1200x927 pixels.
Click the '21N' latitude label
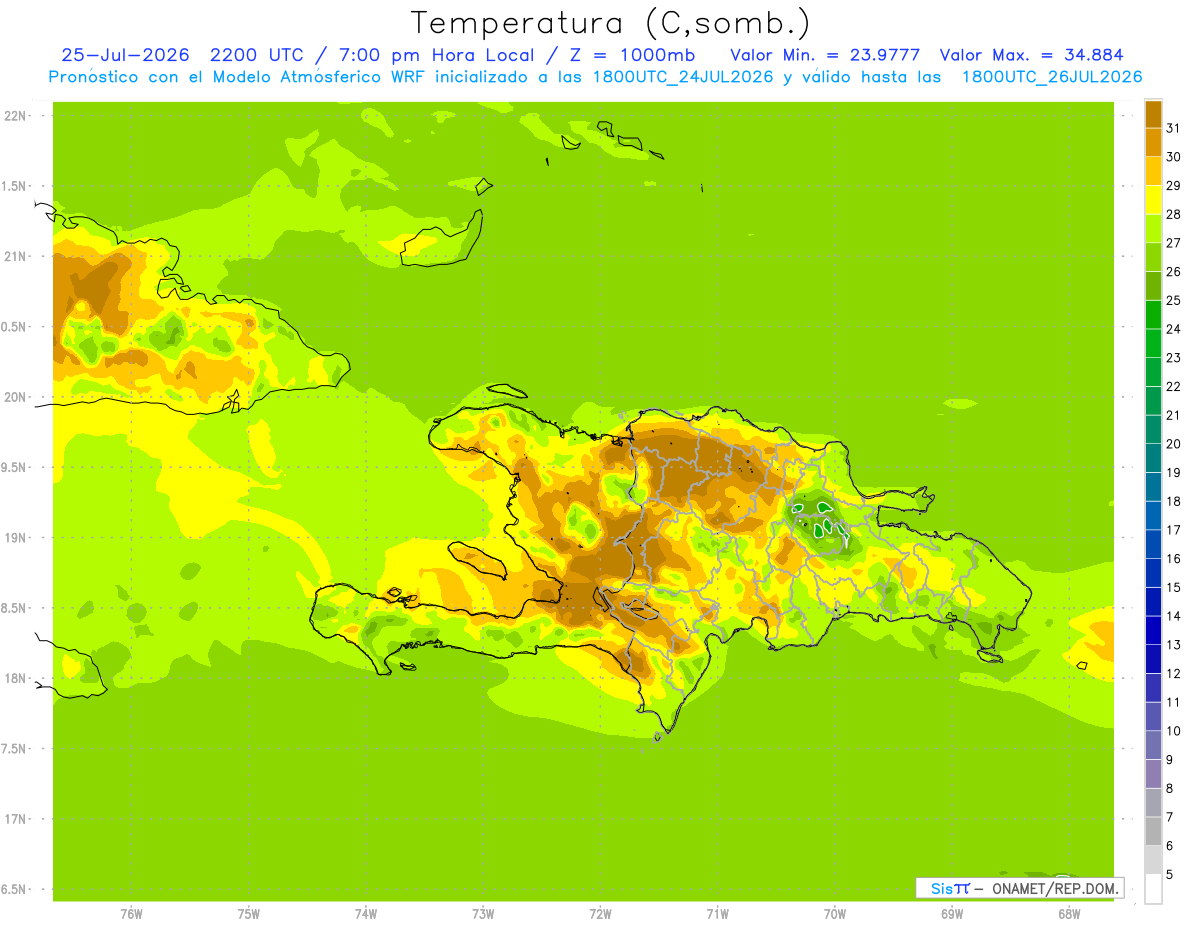click(x=15, y=257)
